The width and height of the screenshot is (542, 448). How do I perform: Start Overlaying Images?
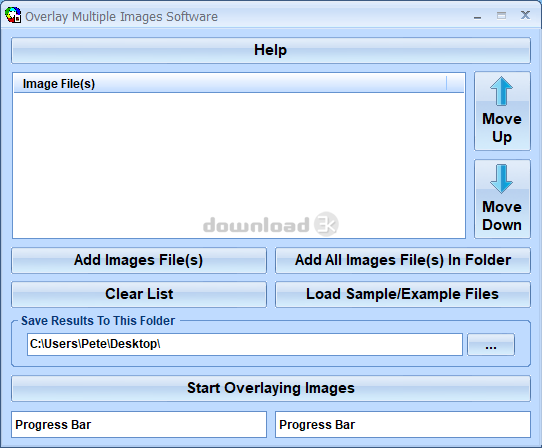271,389
